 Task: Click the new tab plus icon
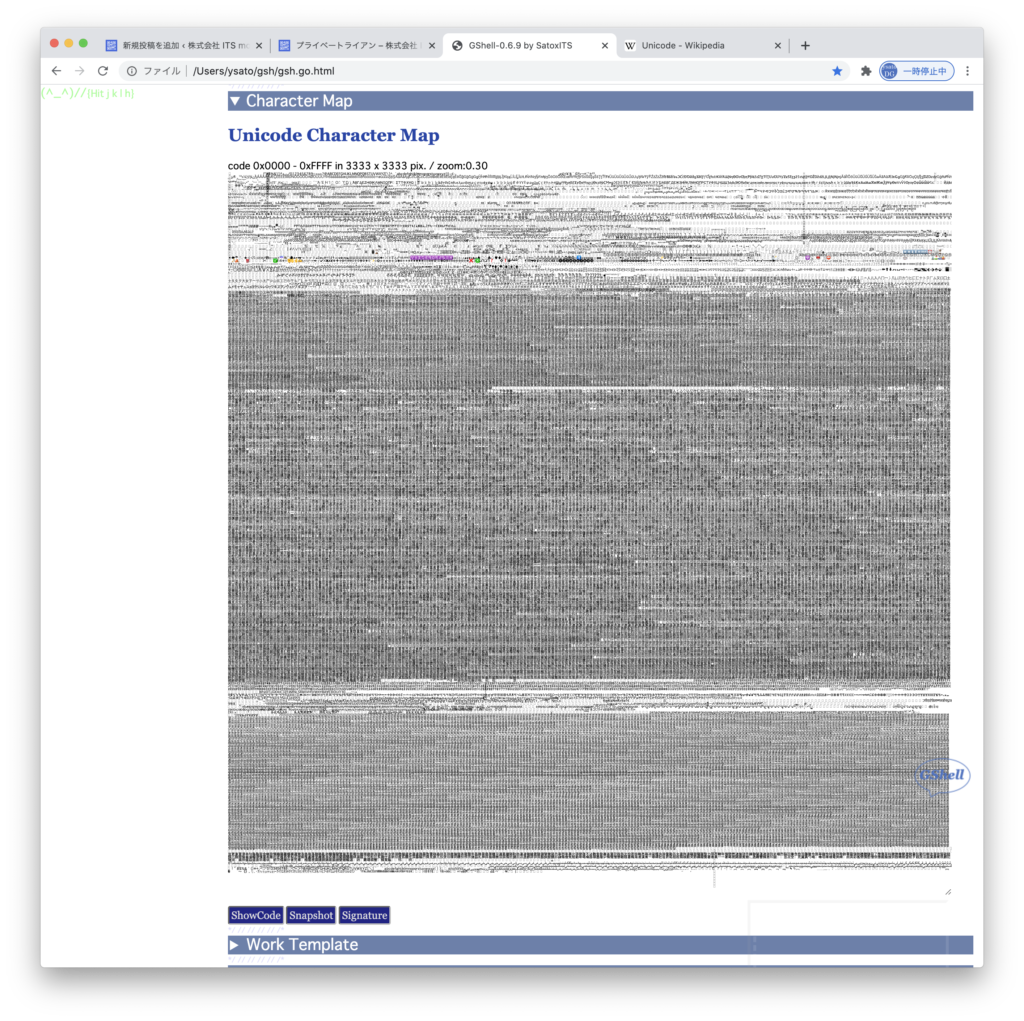(x=805, y=45)
